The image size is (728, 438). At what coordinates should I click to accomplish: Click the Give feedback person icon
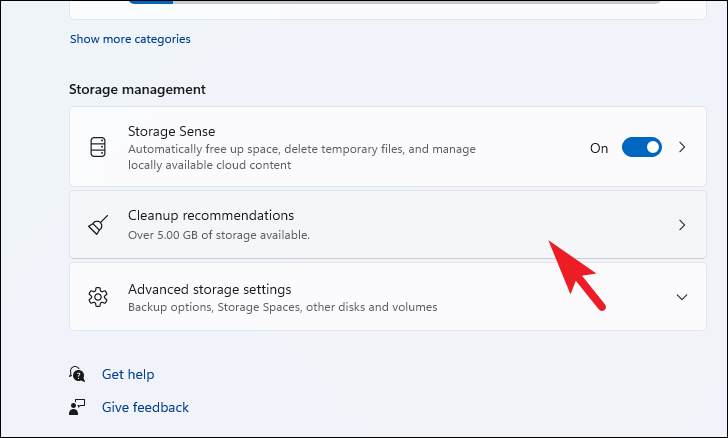[78, 407]
